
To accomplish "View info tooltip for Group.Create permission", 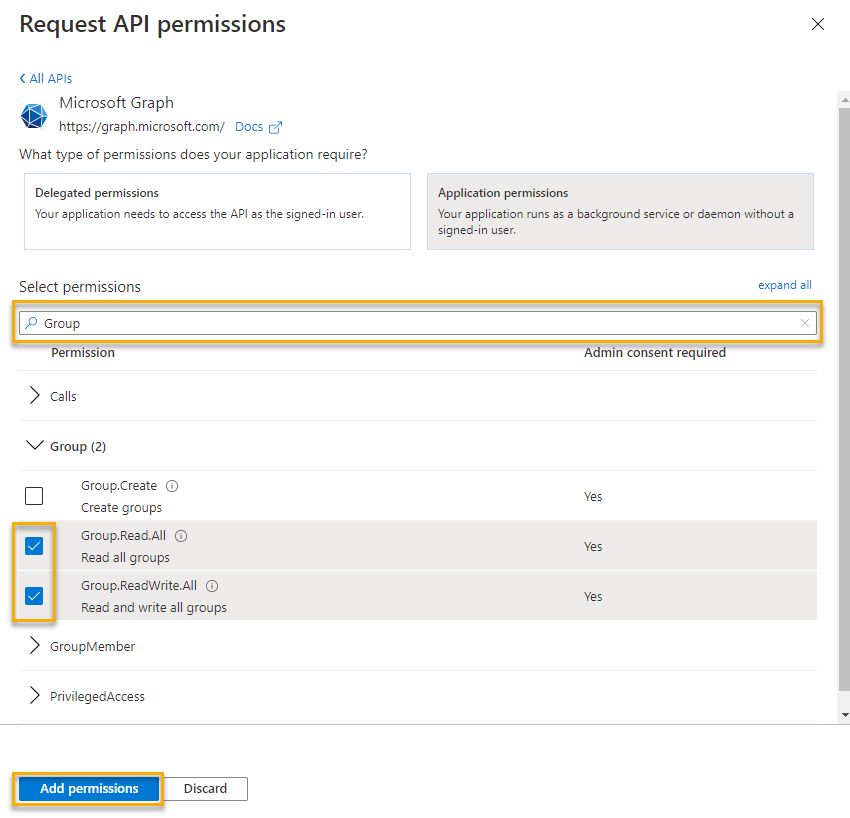I will click(x=170, y=485).
